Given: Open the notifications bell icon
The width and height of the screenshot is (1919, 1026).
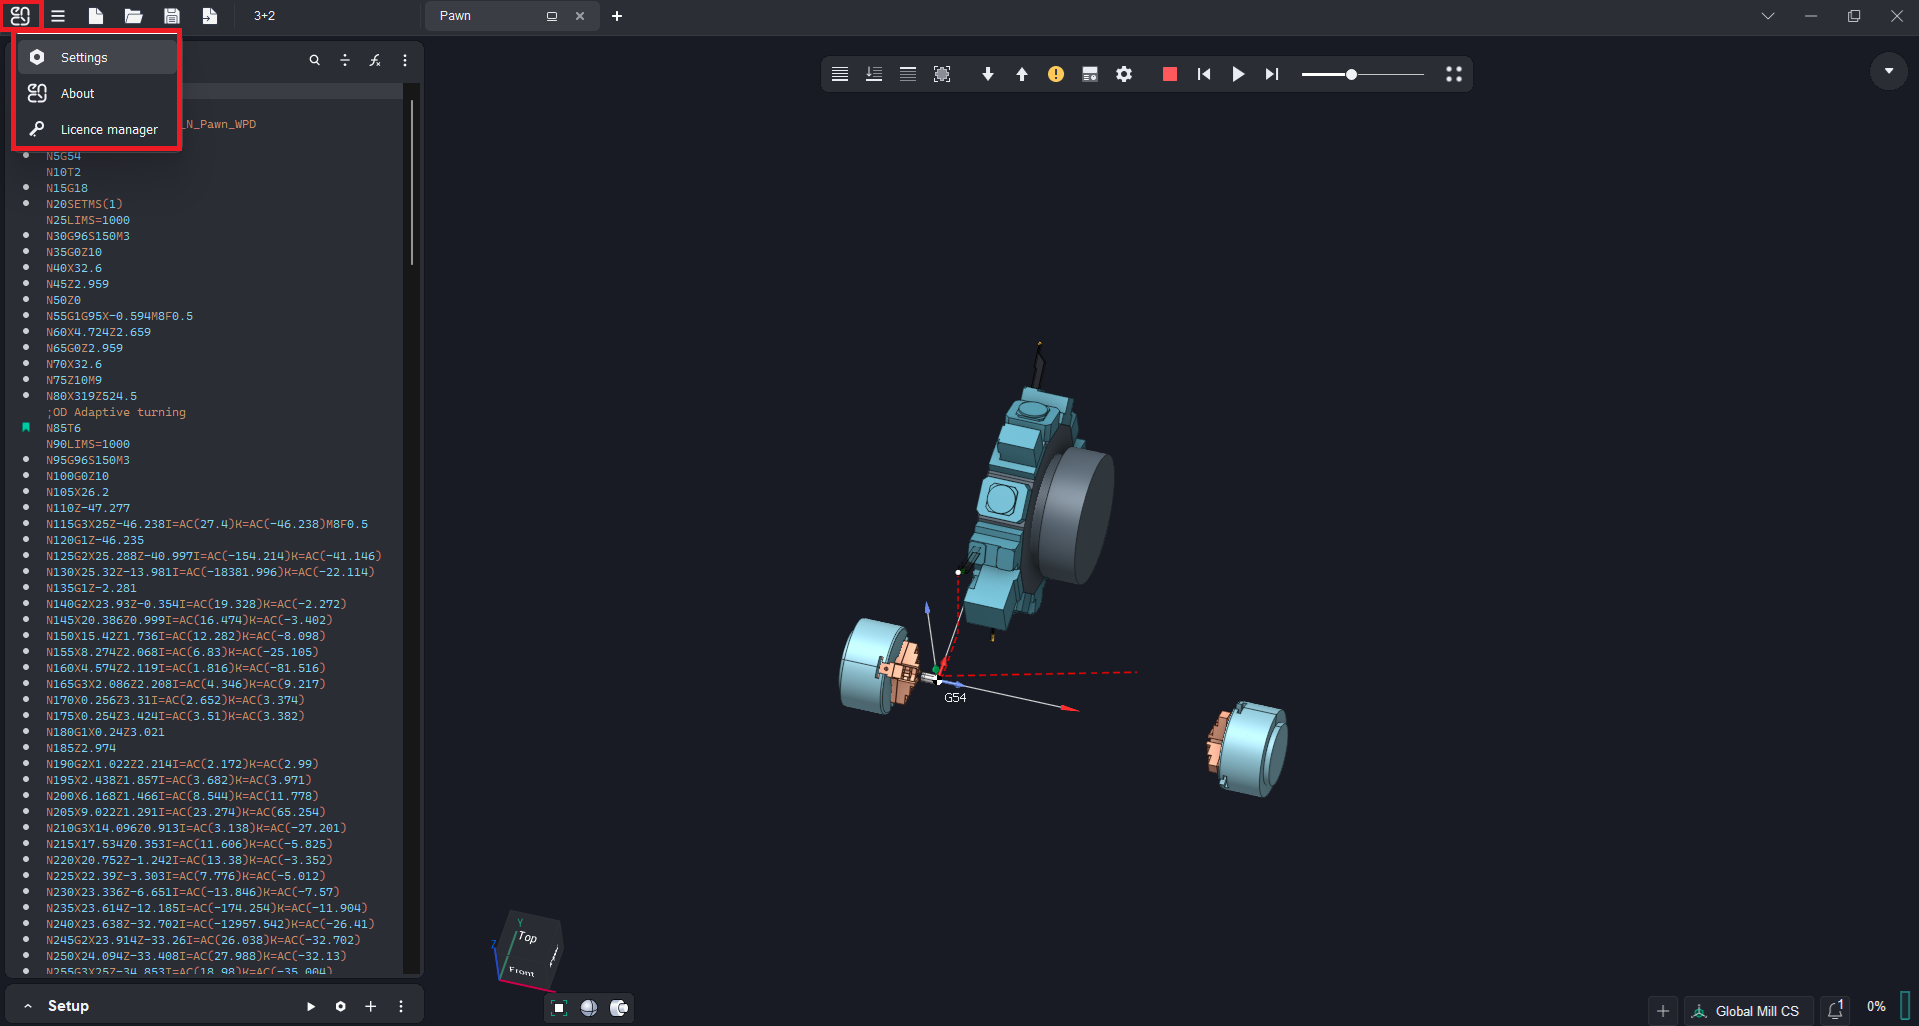Looking at the screenshot, I should (x=1835, y=1010).
